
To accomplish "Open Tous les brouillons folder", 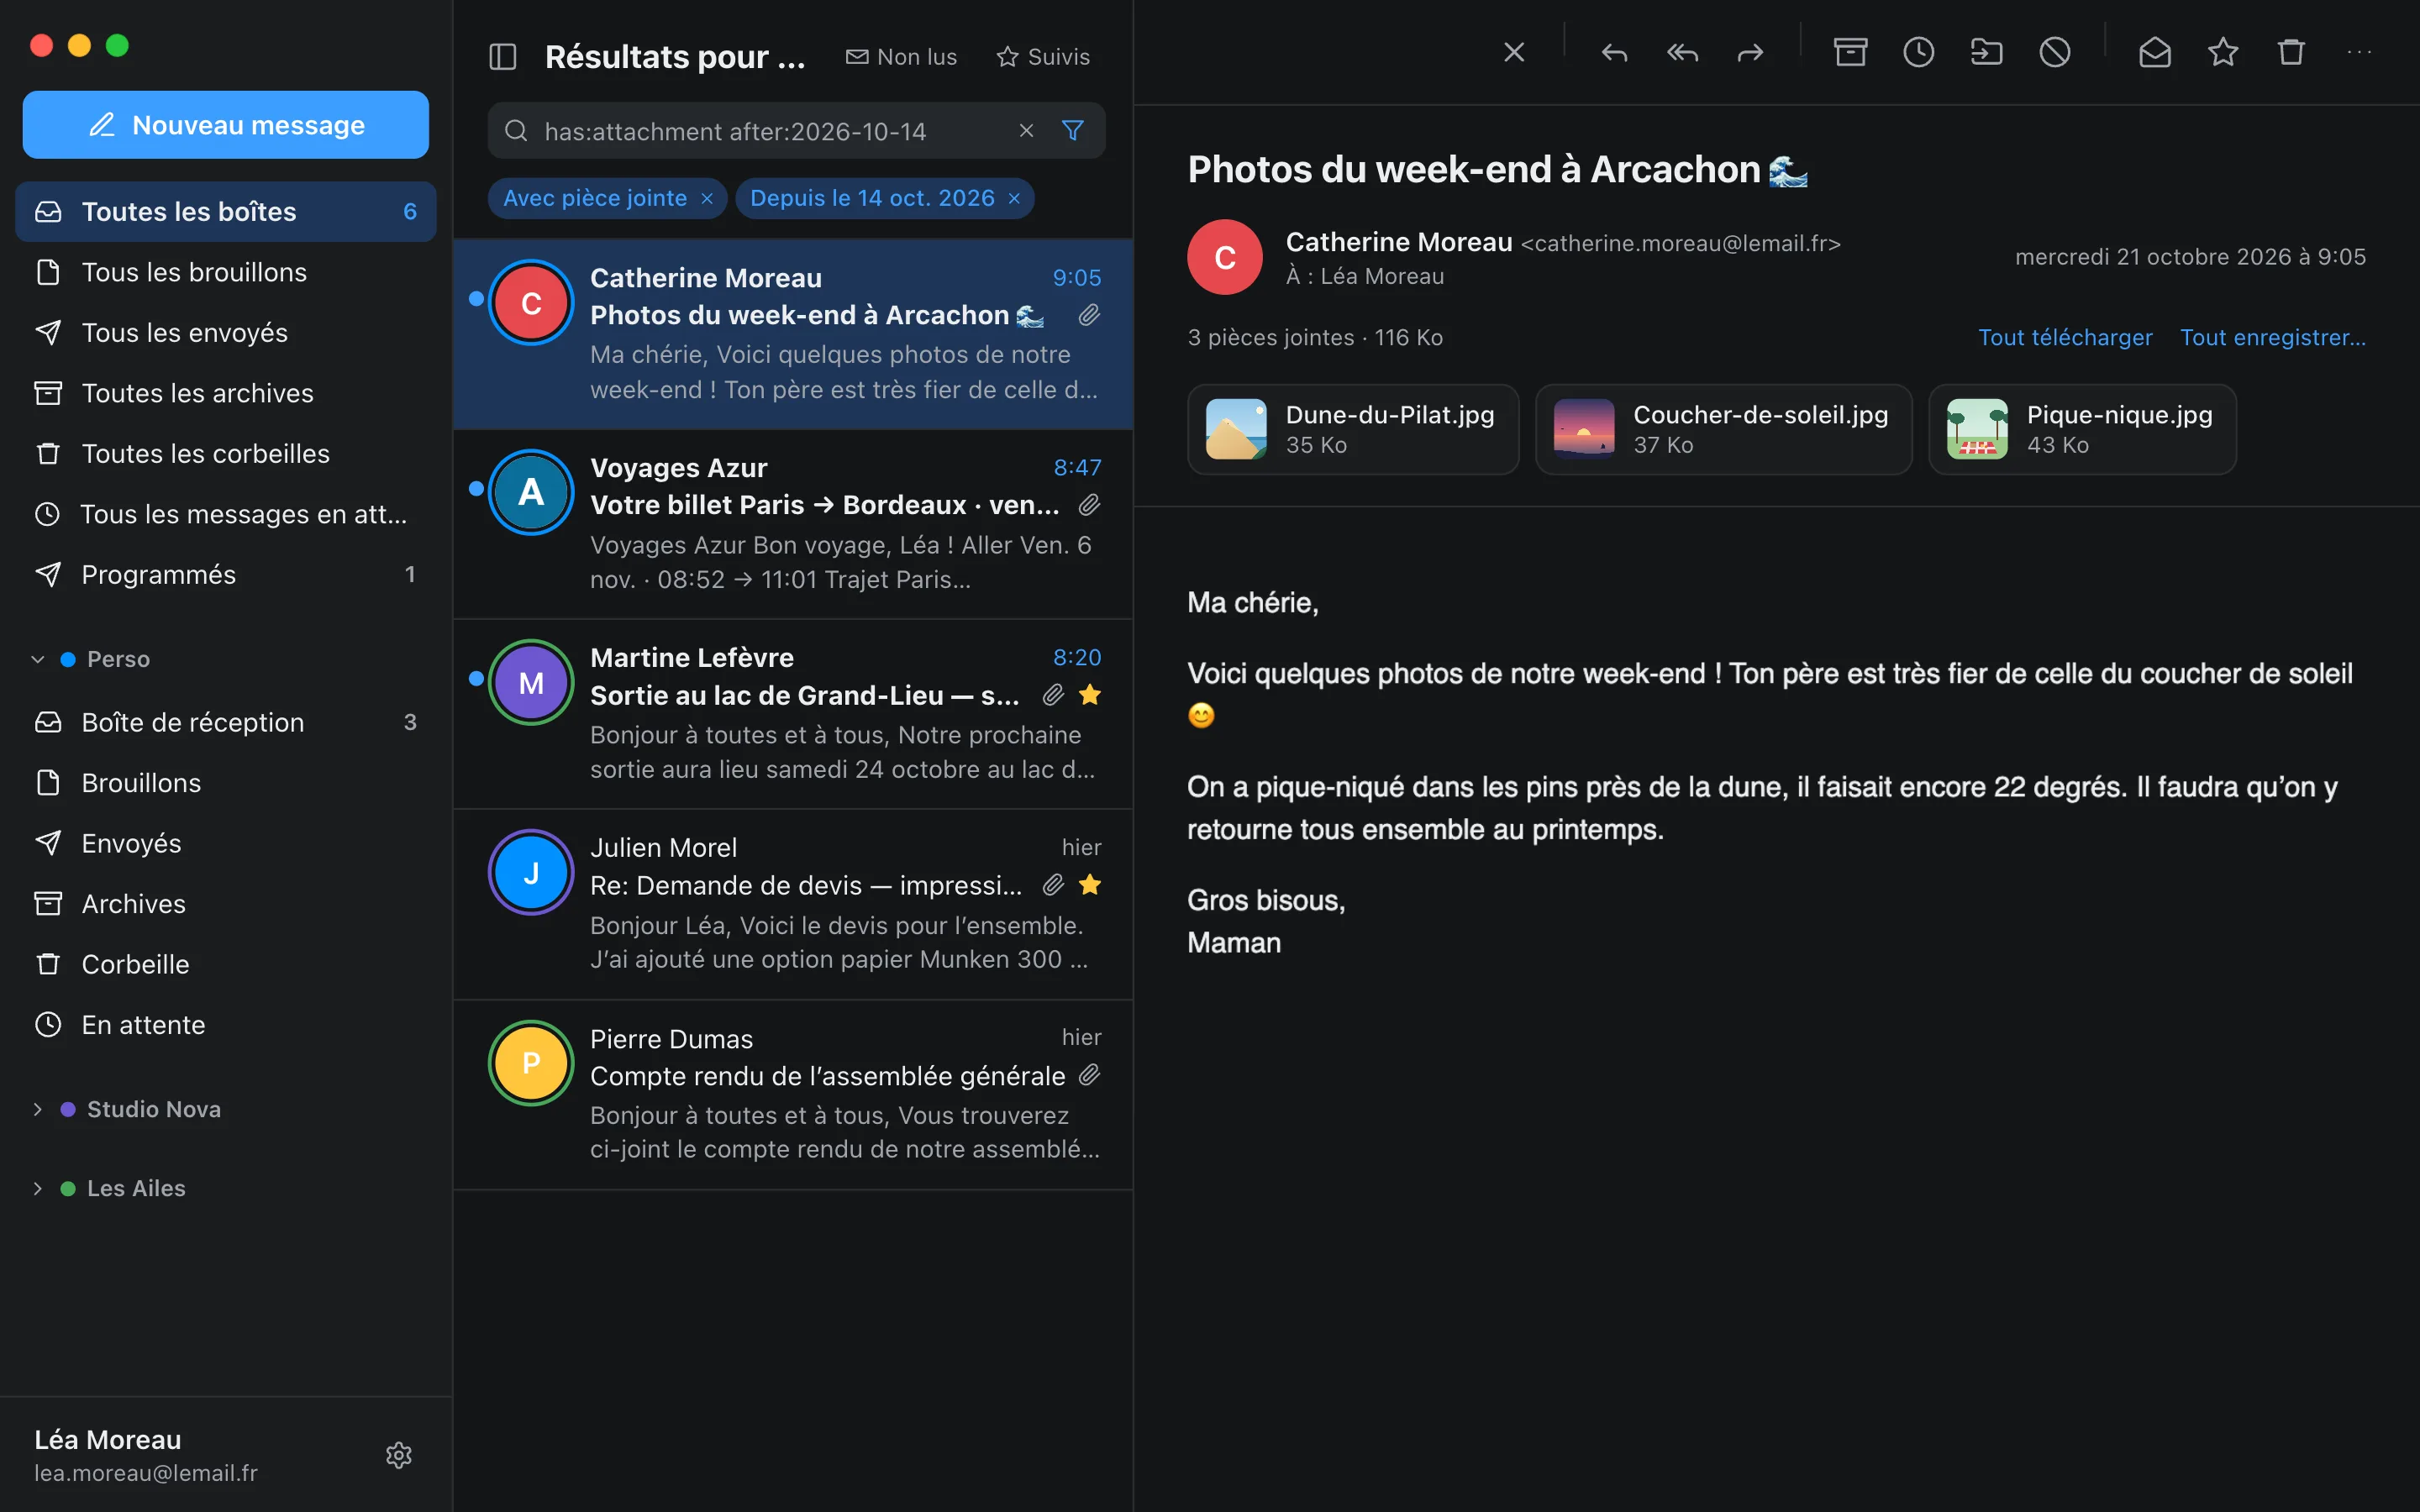I will (x=226, y=272).
